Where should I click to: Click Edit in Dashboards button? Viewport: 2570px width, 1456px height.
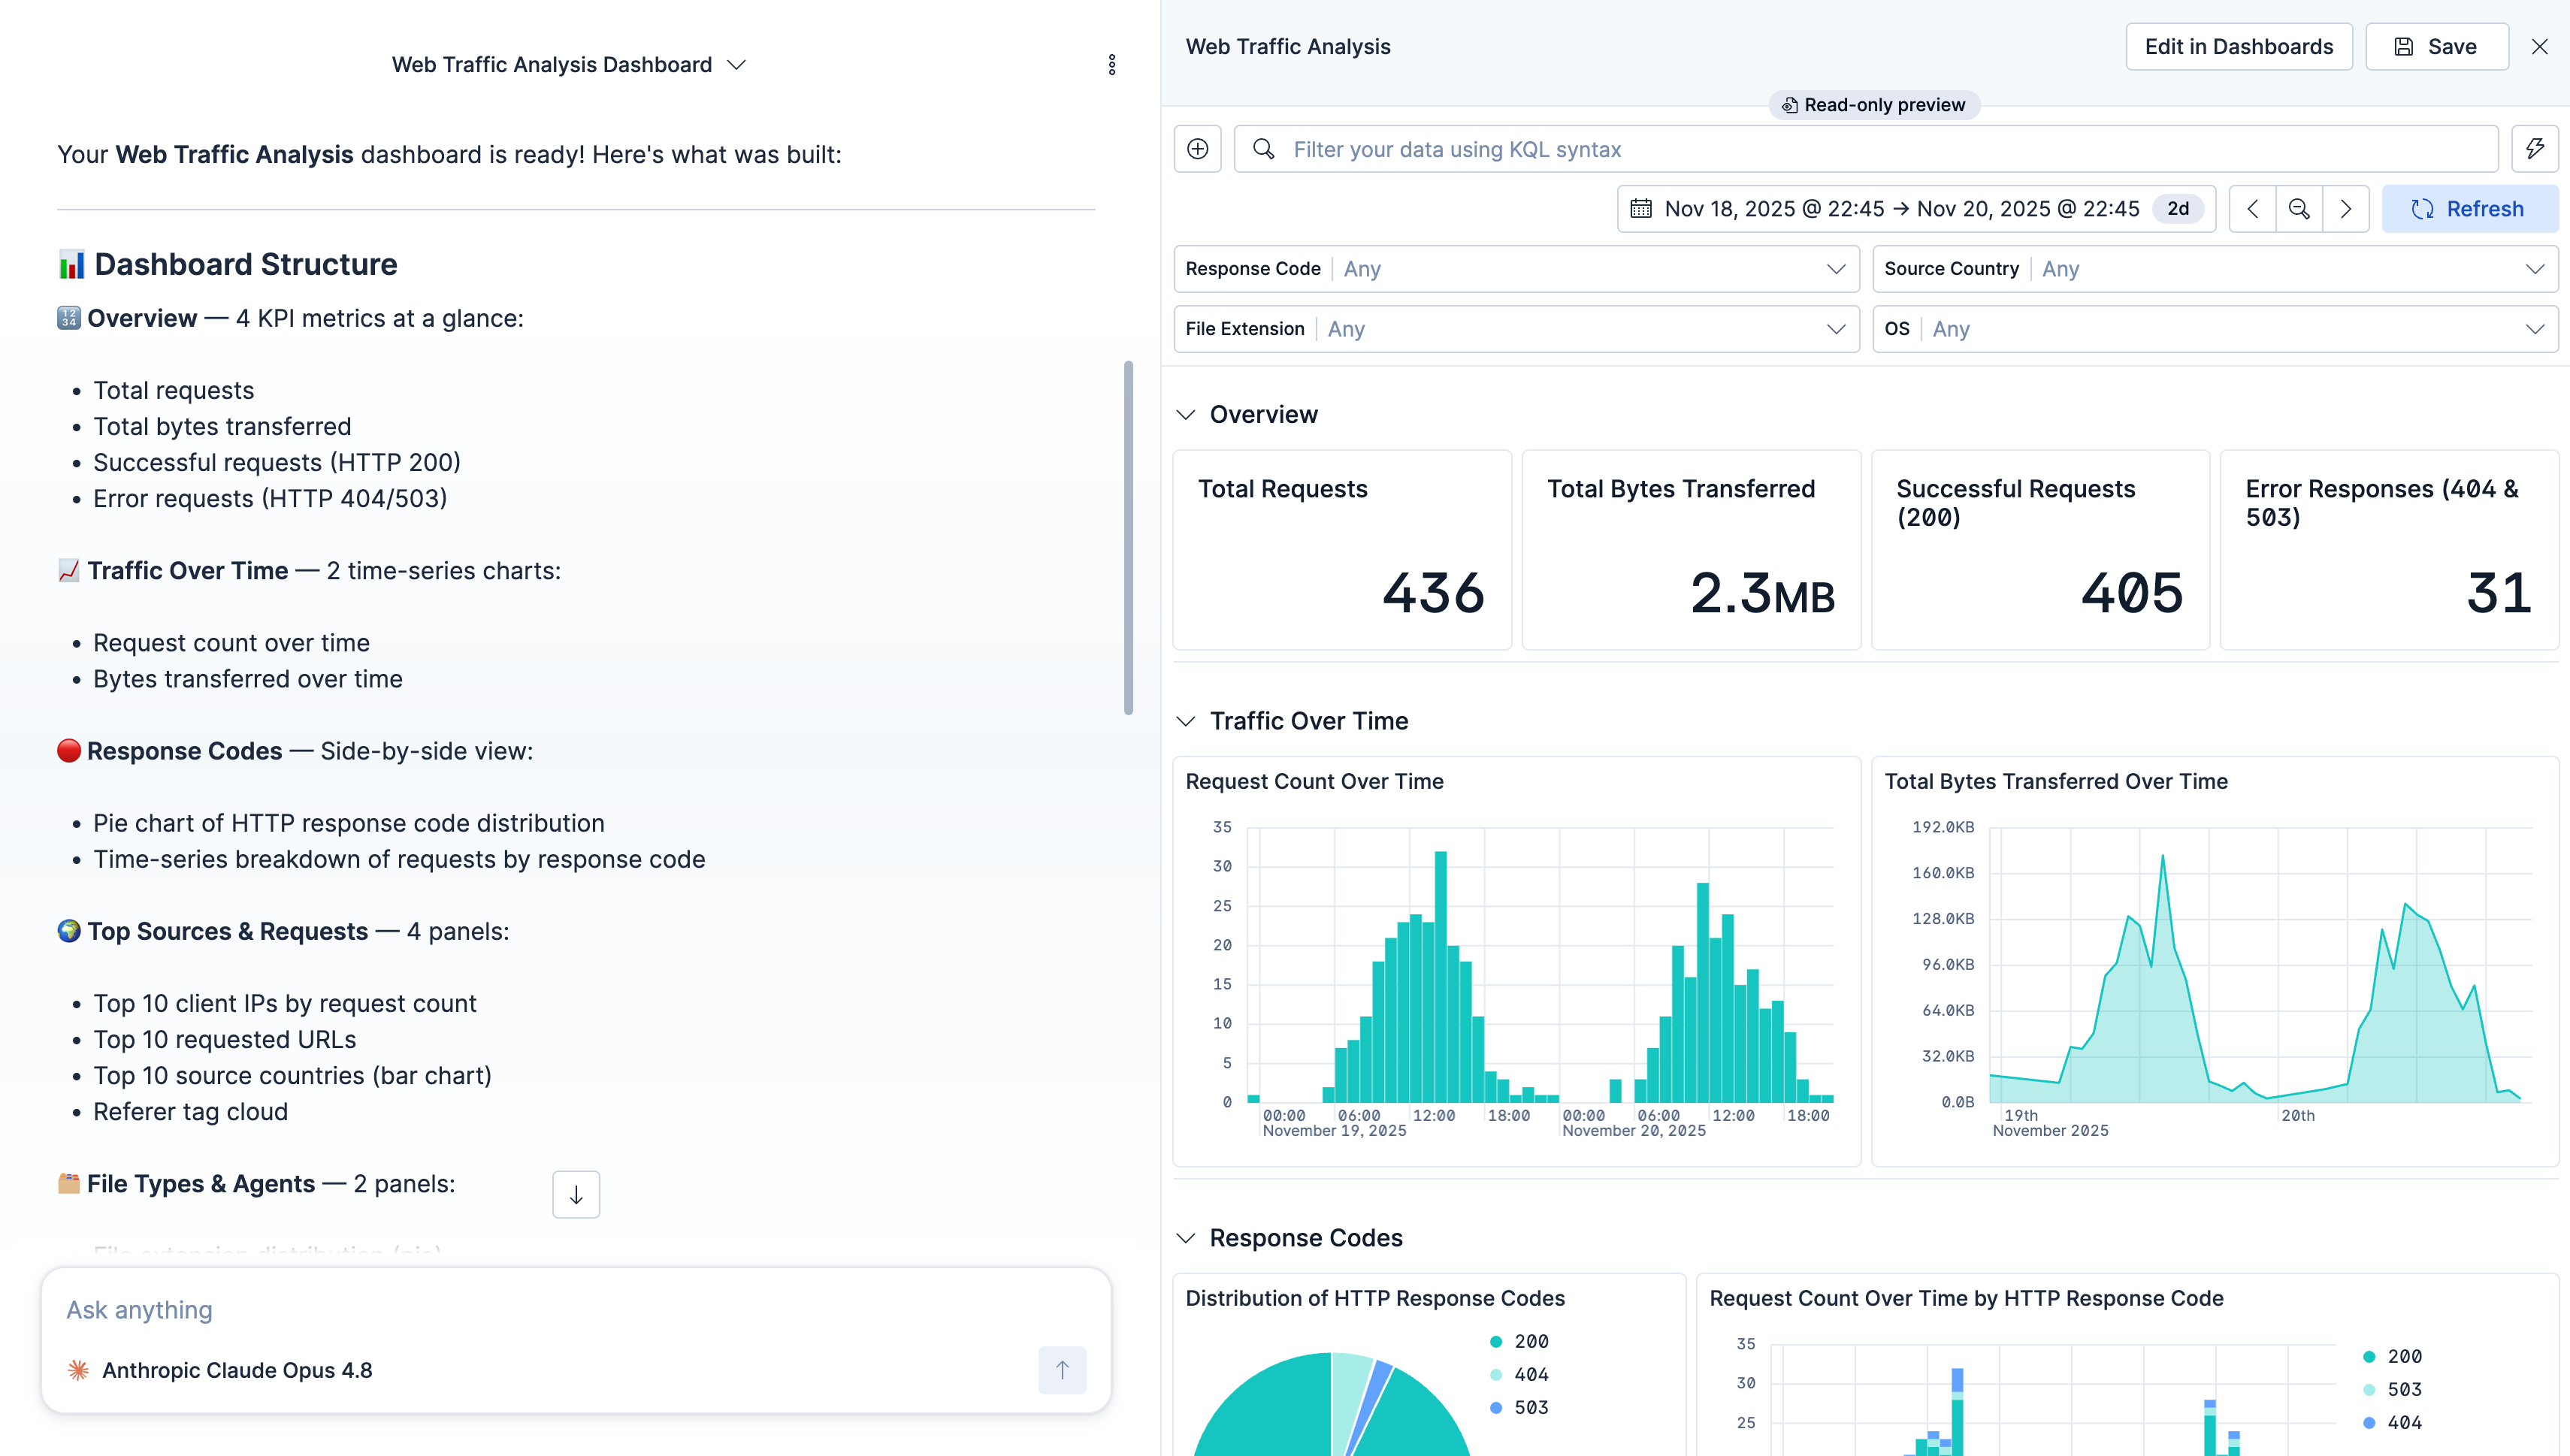[x=2239, y=47]
